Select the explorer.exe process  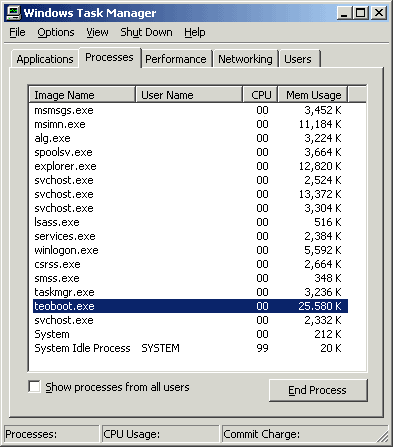tap(190, 166)
